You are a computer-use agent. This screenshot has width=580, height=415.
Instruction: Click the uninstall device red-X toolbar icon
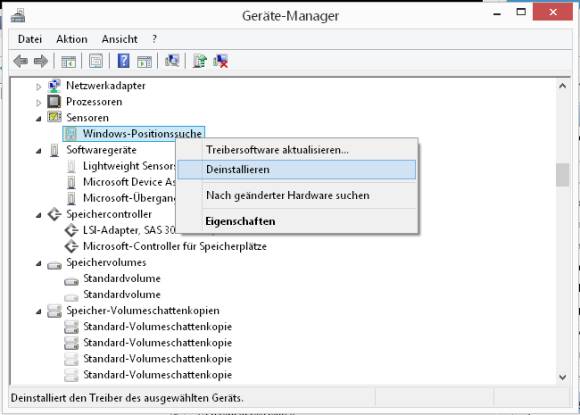coord(221,61)
